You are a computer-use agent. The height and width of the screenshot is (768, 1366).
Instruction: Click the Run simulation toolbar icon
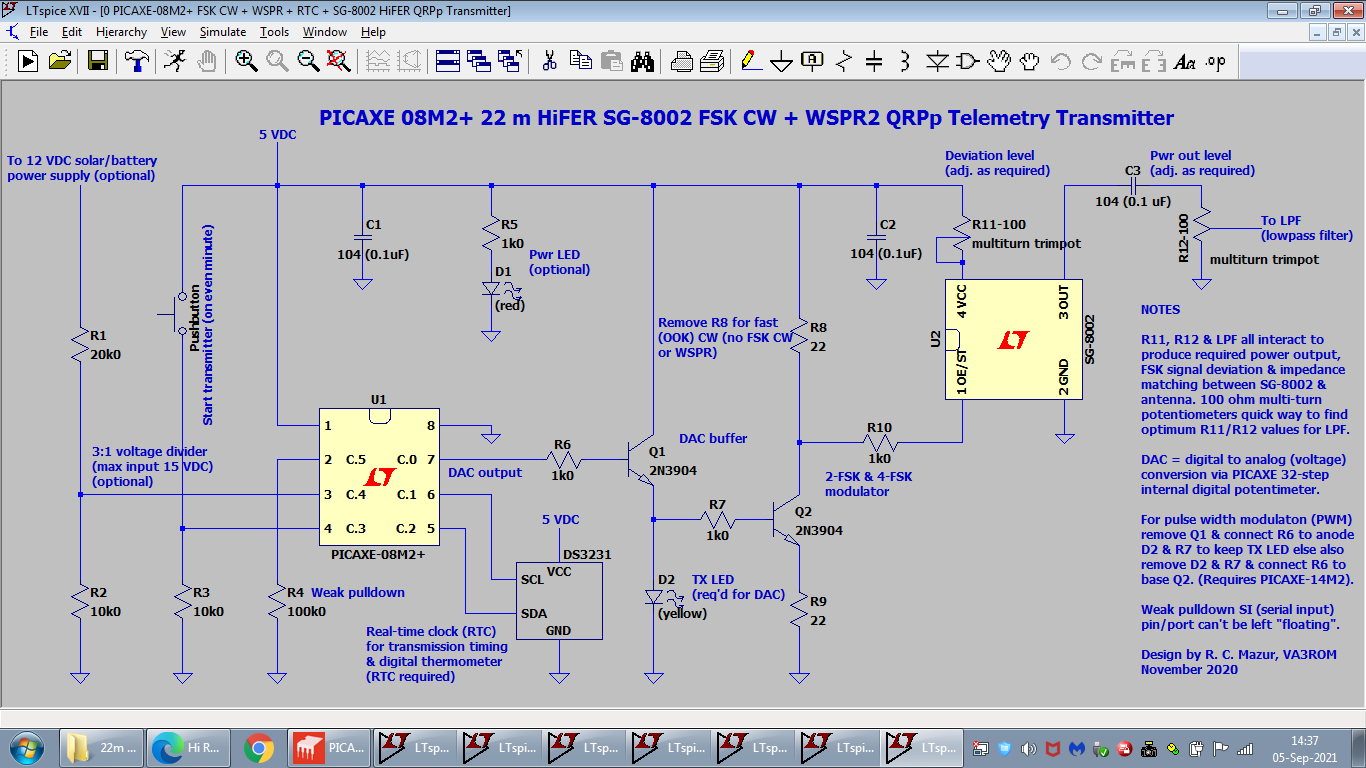tap(27, 62)
